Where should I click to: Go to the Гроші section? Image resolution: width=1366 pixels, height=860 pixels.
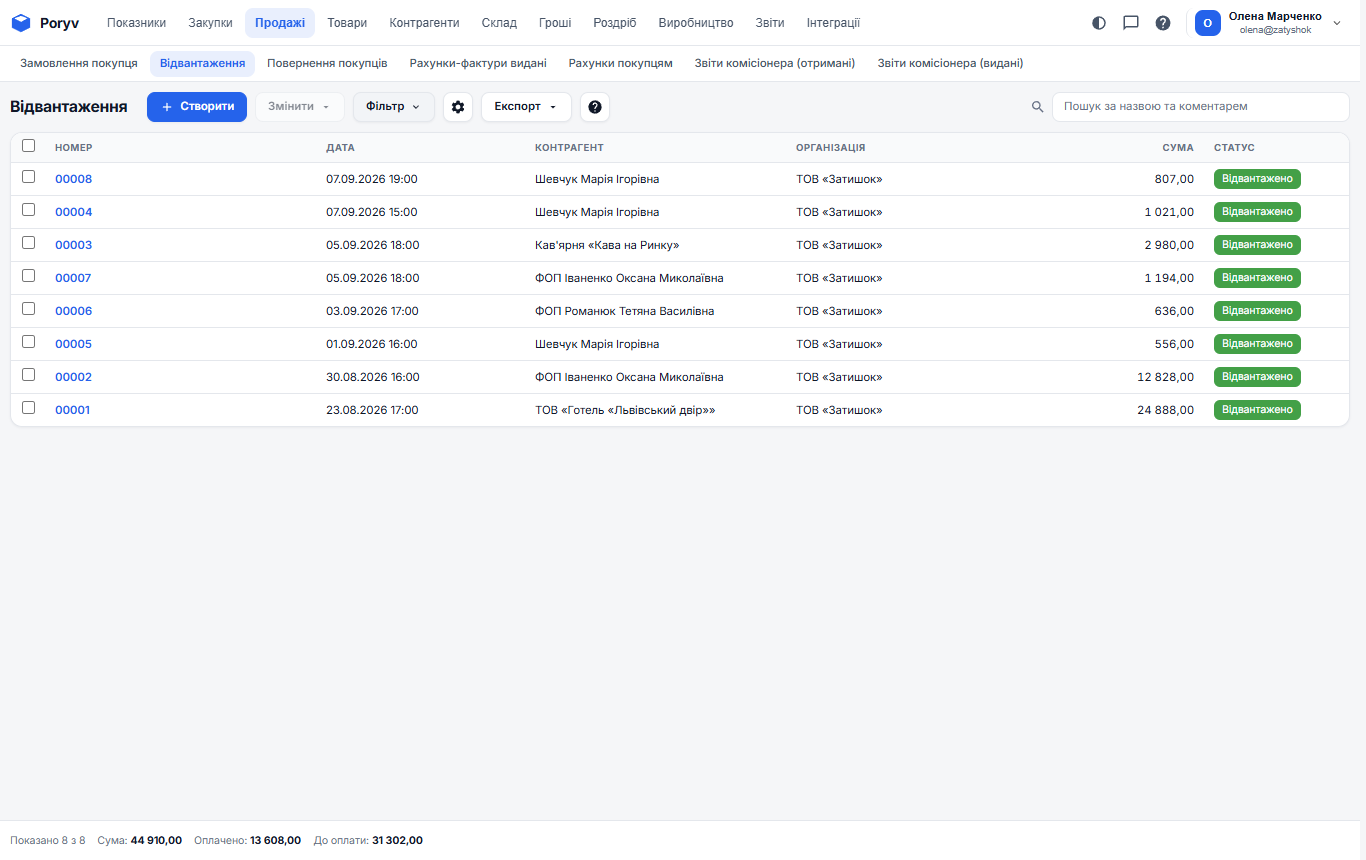pos(555,23)
